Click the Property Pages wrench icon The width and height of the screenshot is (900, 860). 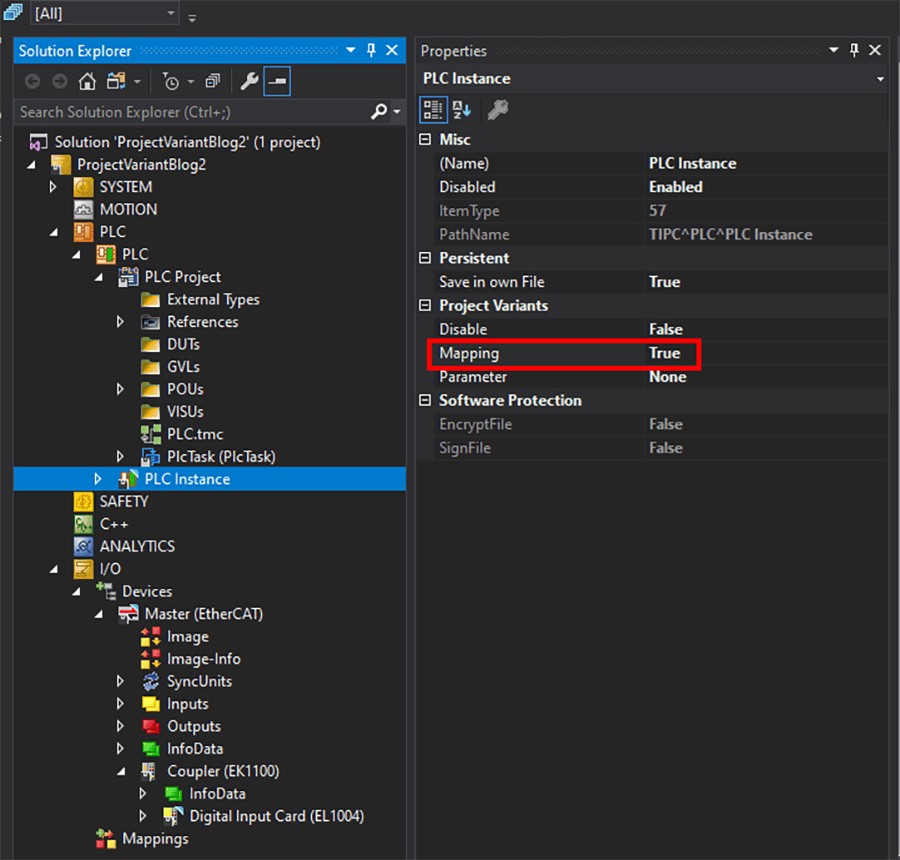(498, 110)
